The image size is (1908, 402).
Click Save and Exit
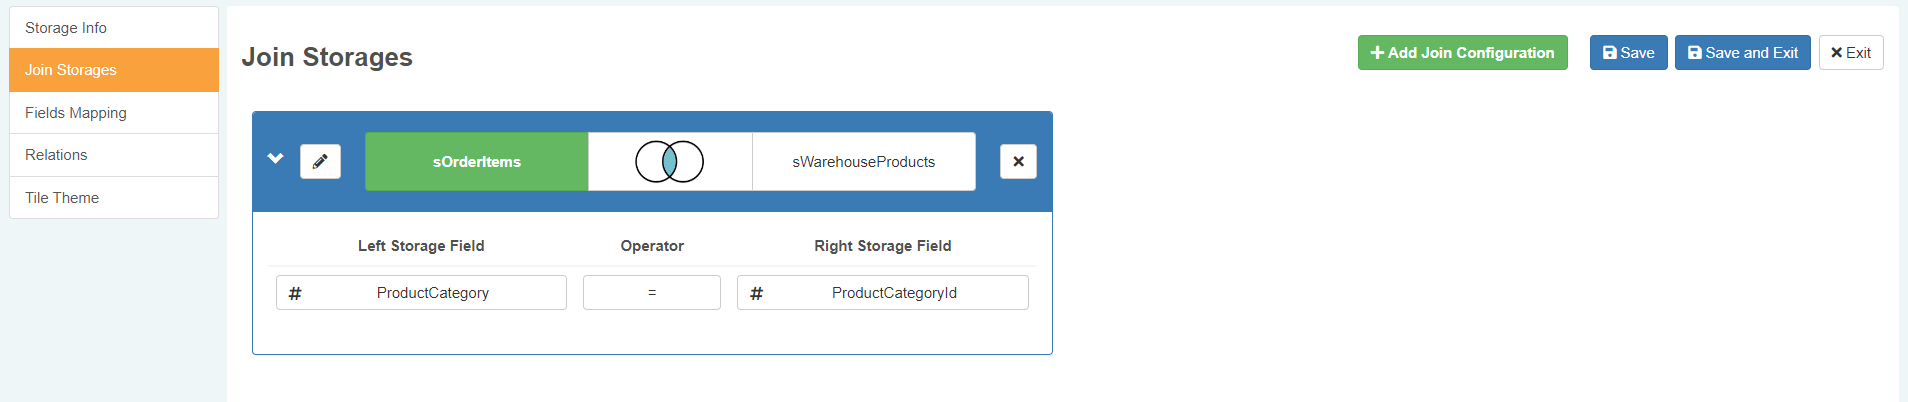click(x=1742, y=53)
